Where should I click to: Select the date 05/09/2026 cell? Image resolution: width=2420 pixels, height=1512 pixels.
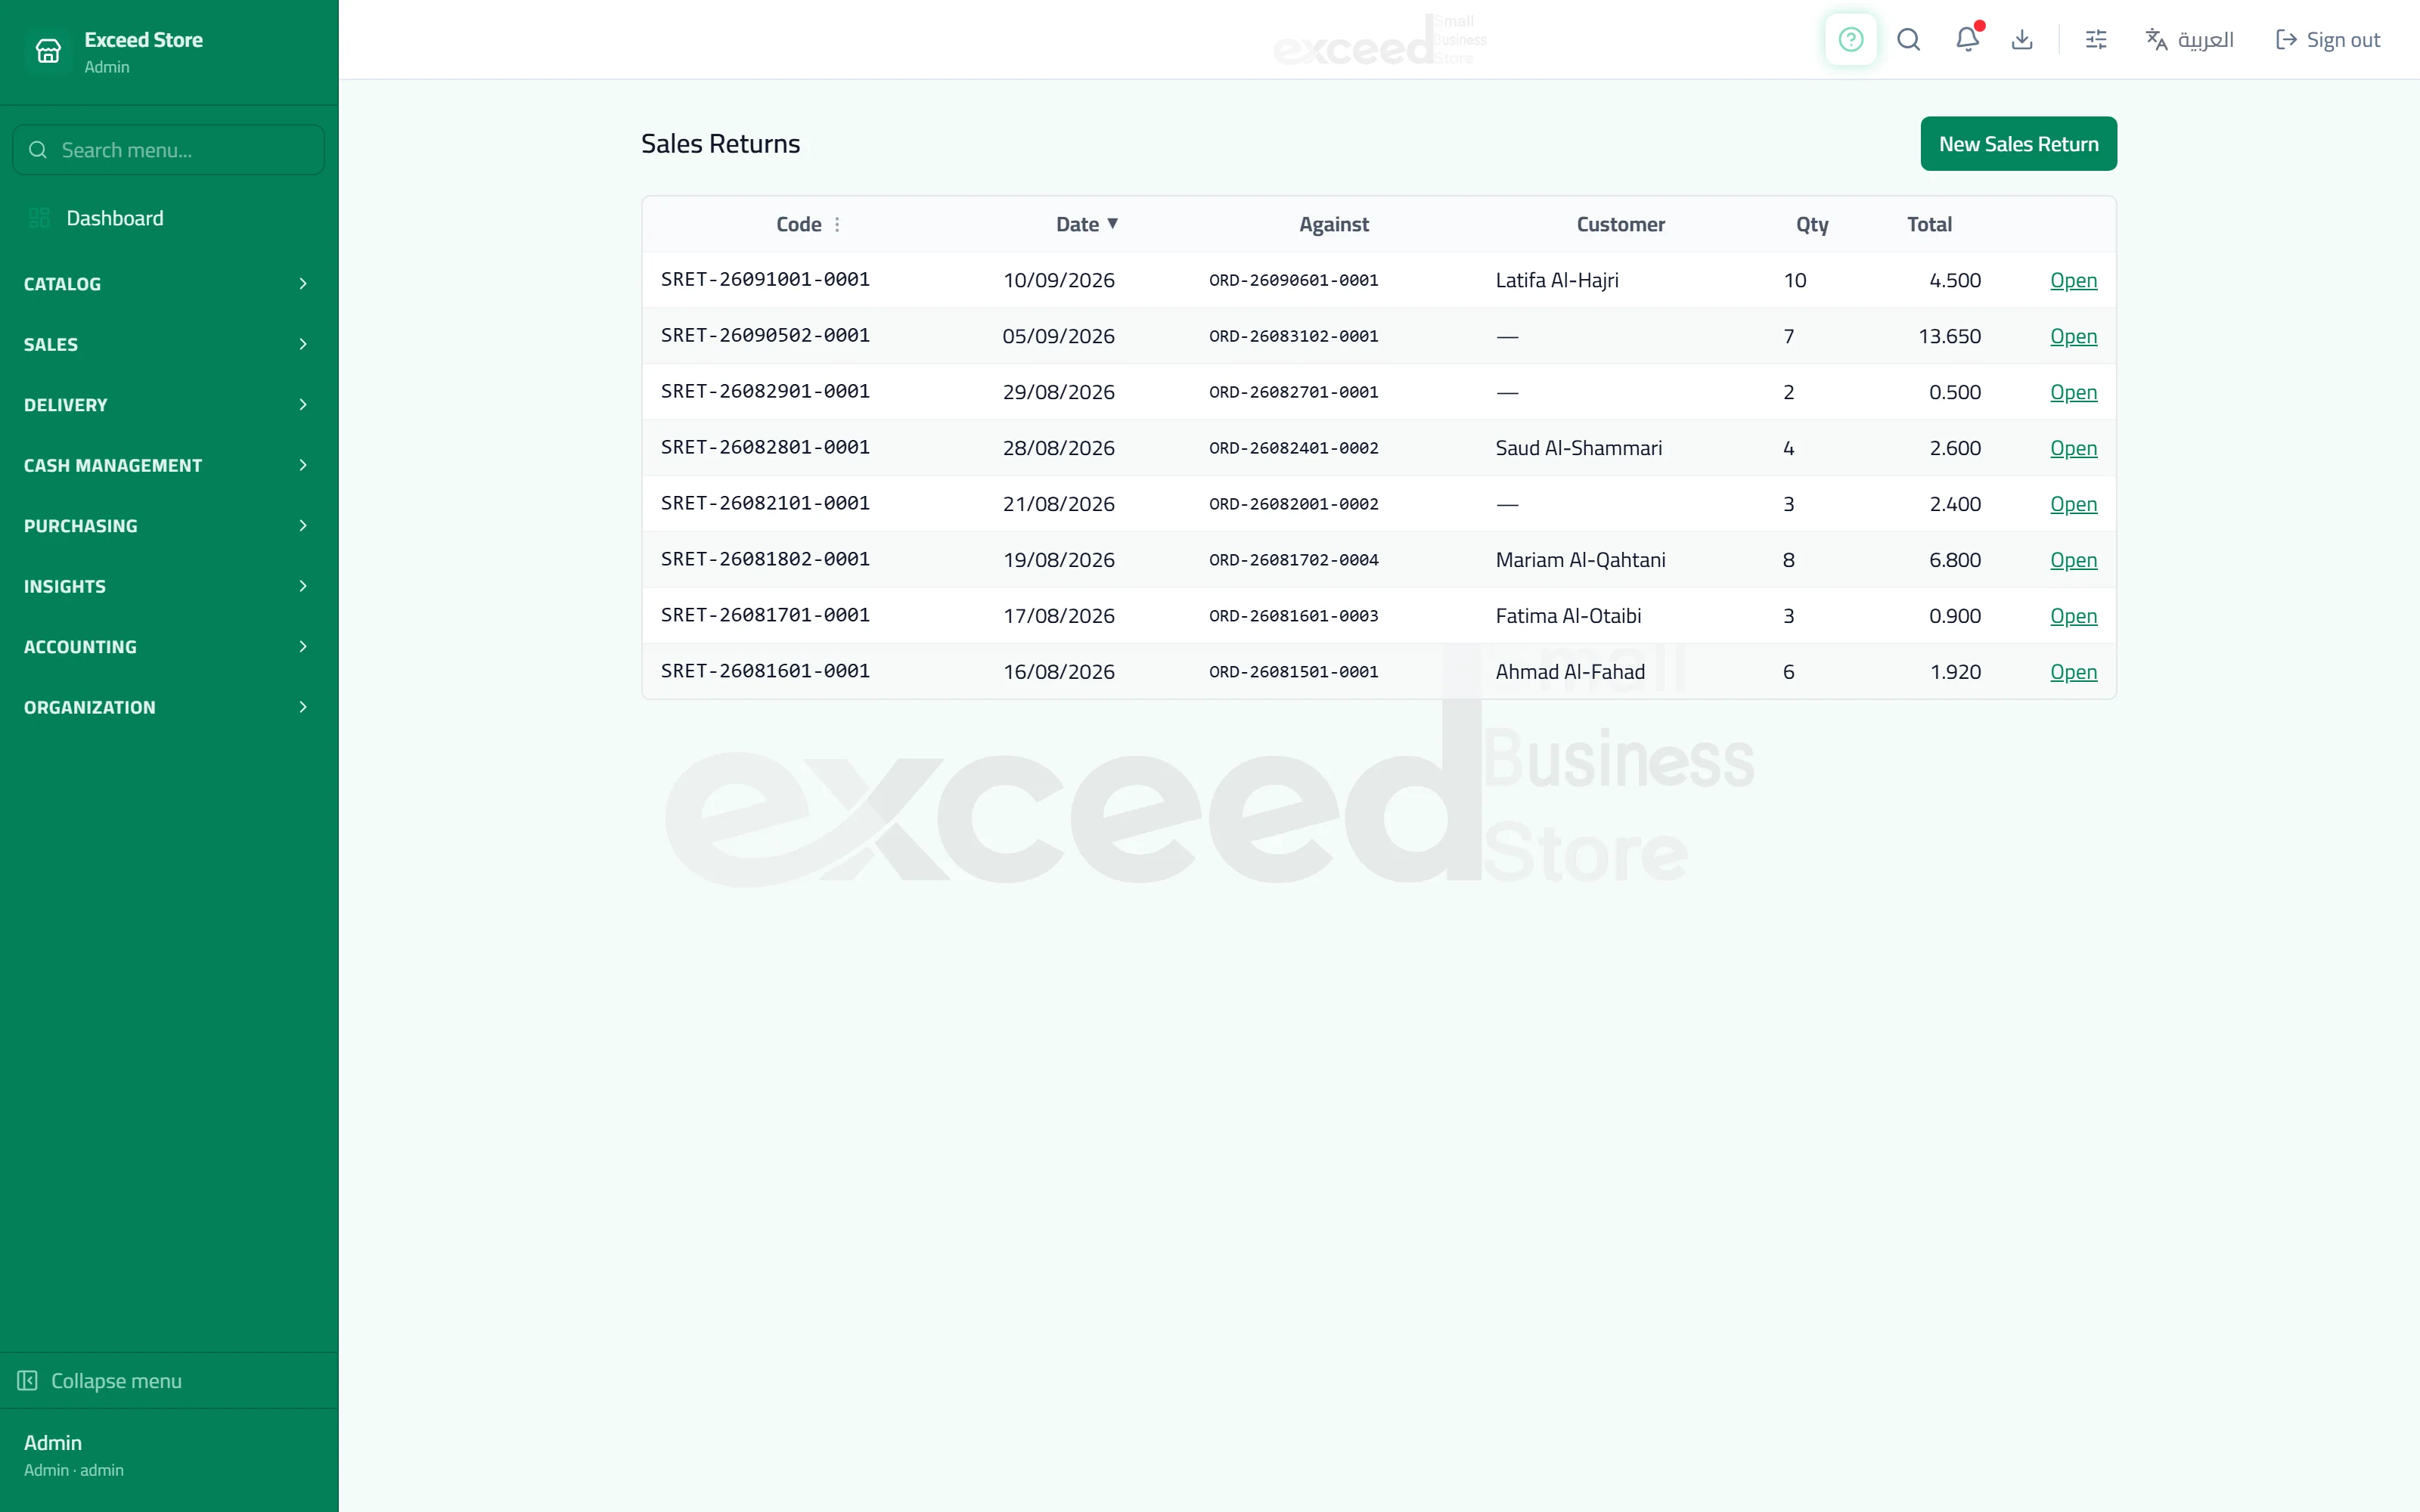[1059, 337]
